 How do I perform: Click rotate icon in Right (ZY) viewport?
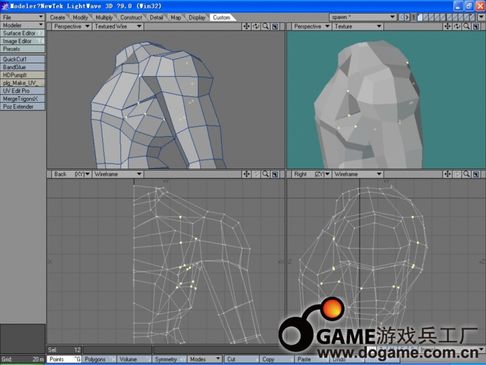pos(457,174)
